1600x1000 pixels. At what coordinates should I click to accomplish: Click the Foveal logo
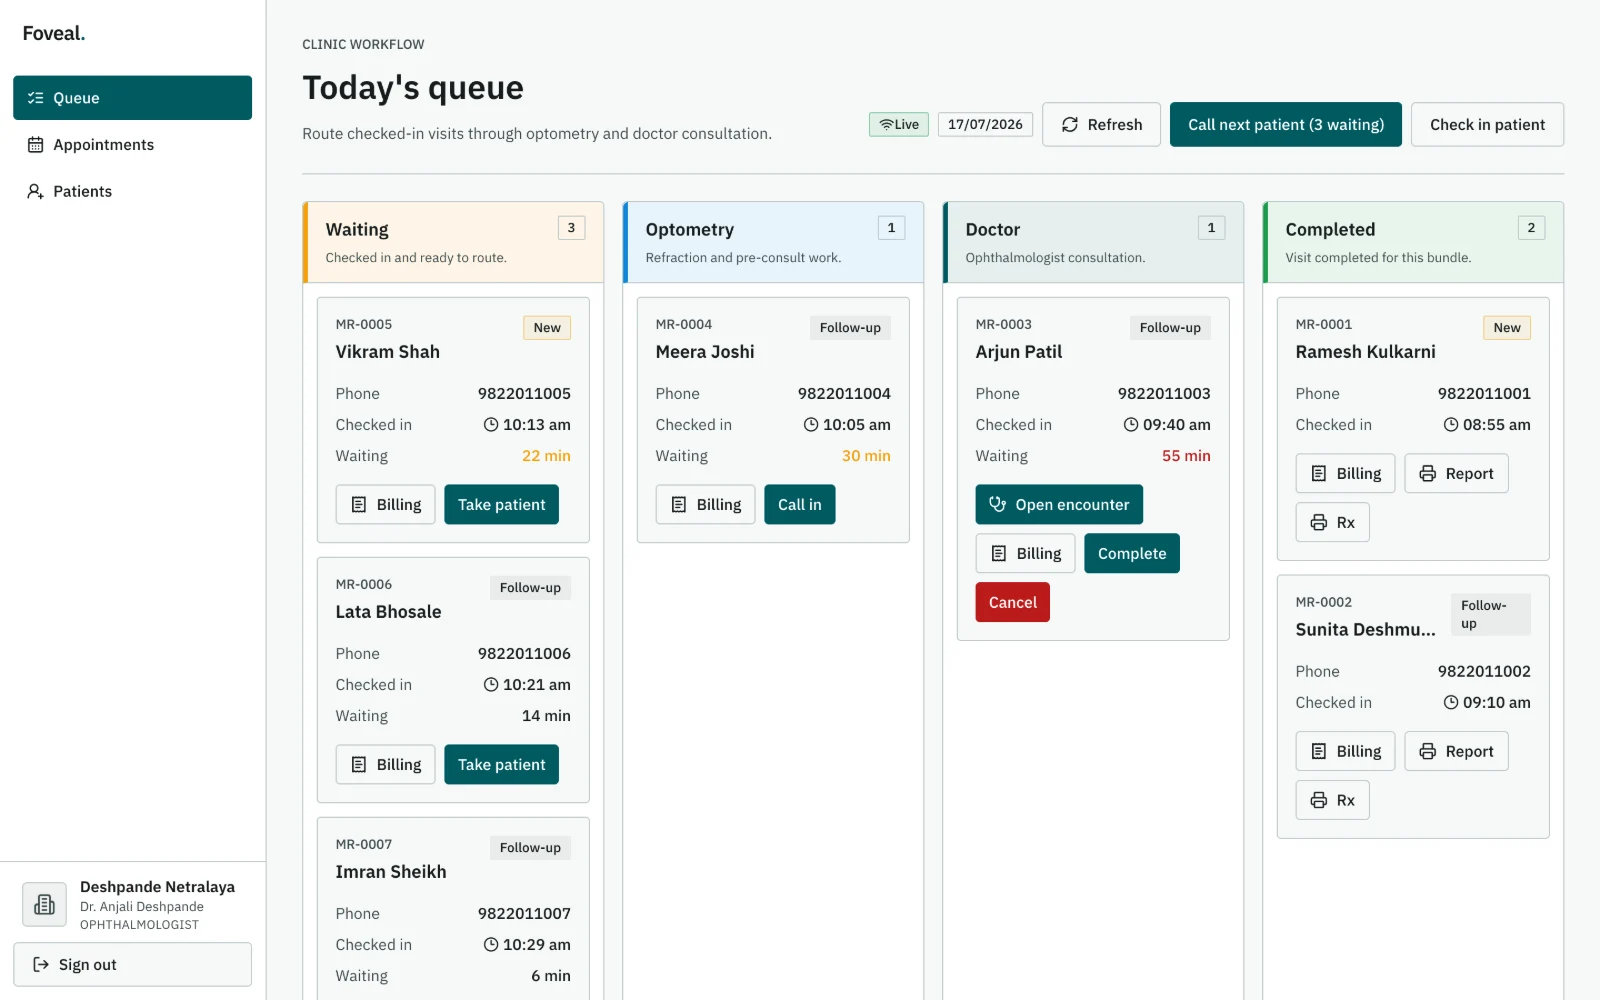coord(54,33)
